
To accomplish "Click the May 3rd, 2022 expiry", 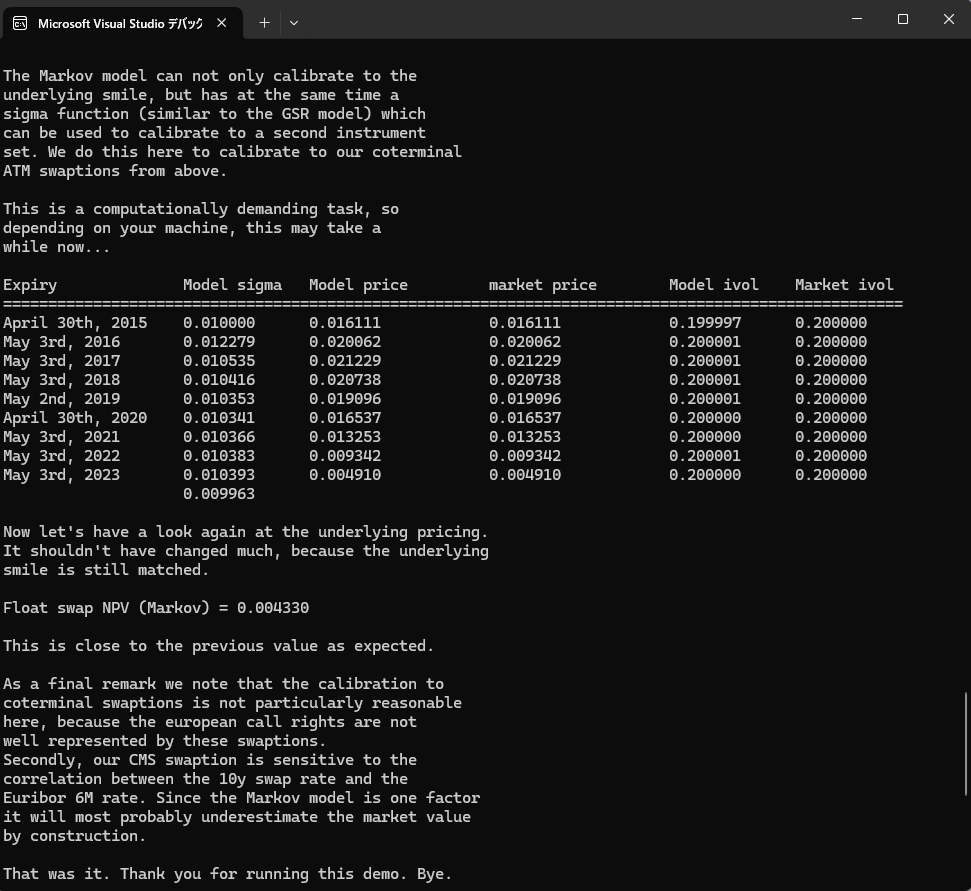I will (61, 456).
